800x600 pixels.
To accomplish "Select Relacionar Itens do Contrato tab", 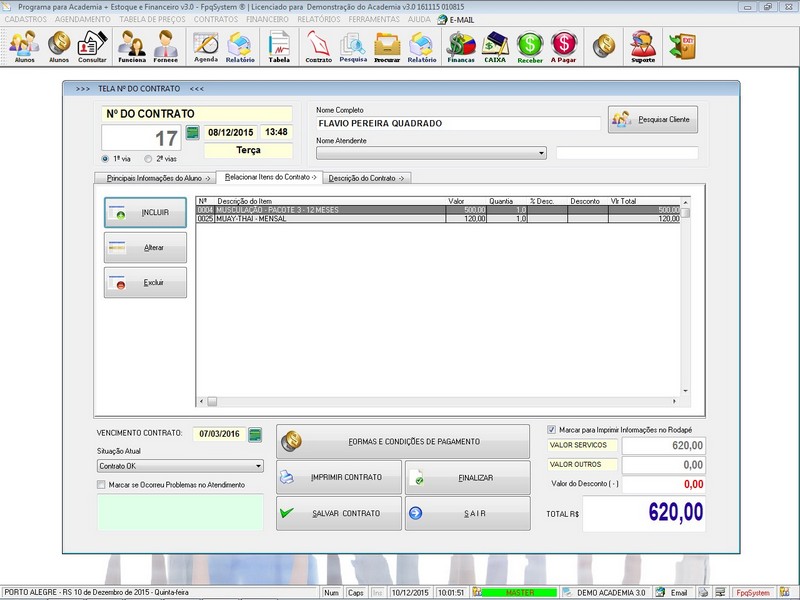I will [270, 177].
